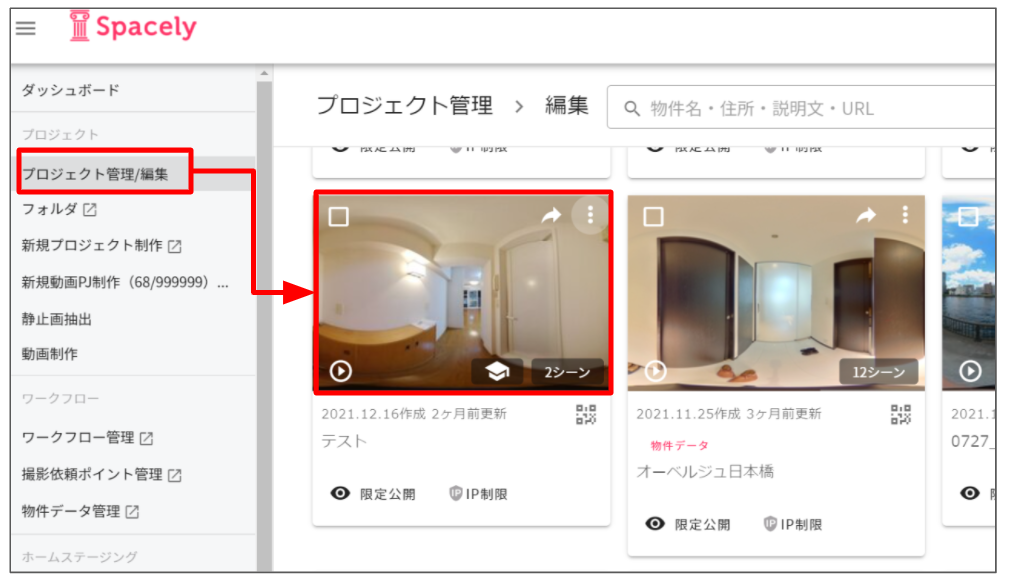Toggle visibility eye on the 0727 card
This screenshot has height=582, width=1011.
click(x=970, y=494)
